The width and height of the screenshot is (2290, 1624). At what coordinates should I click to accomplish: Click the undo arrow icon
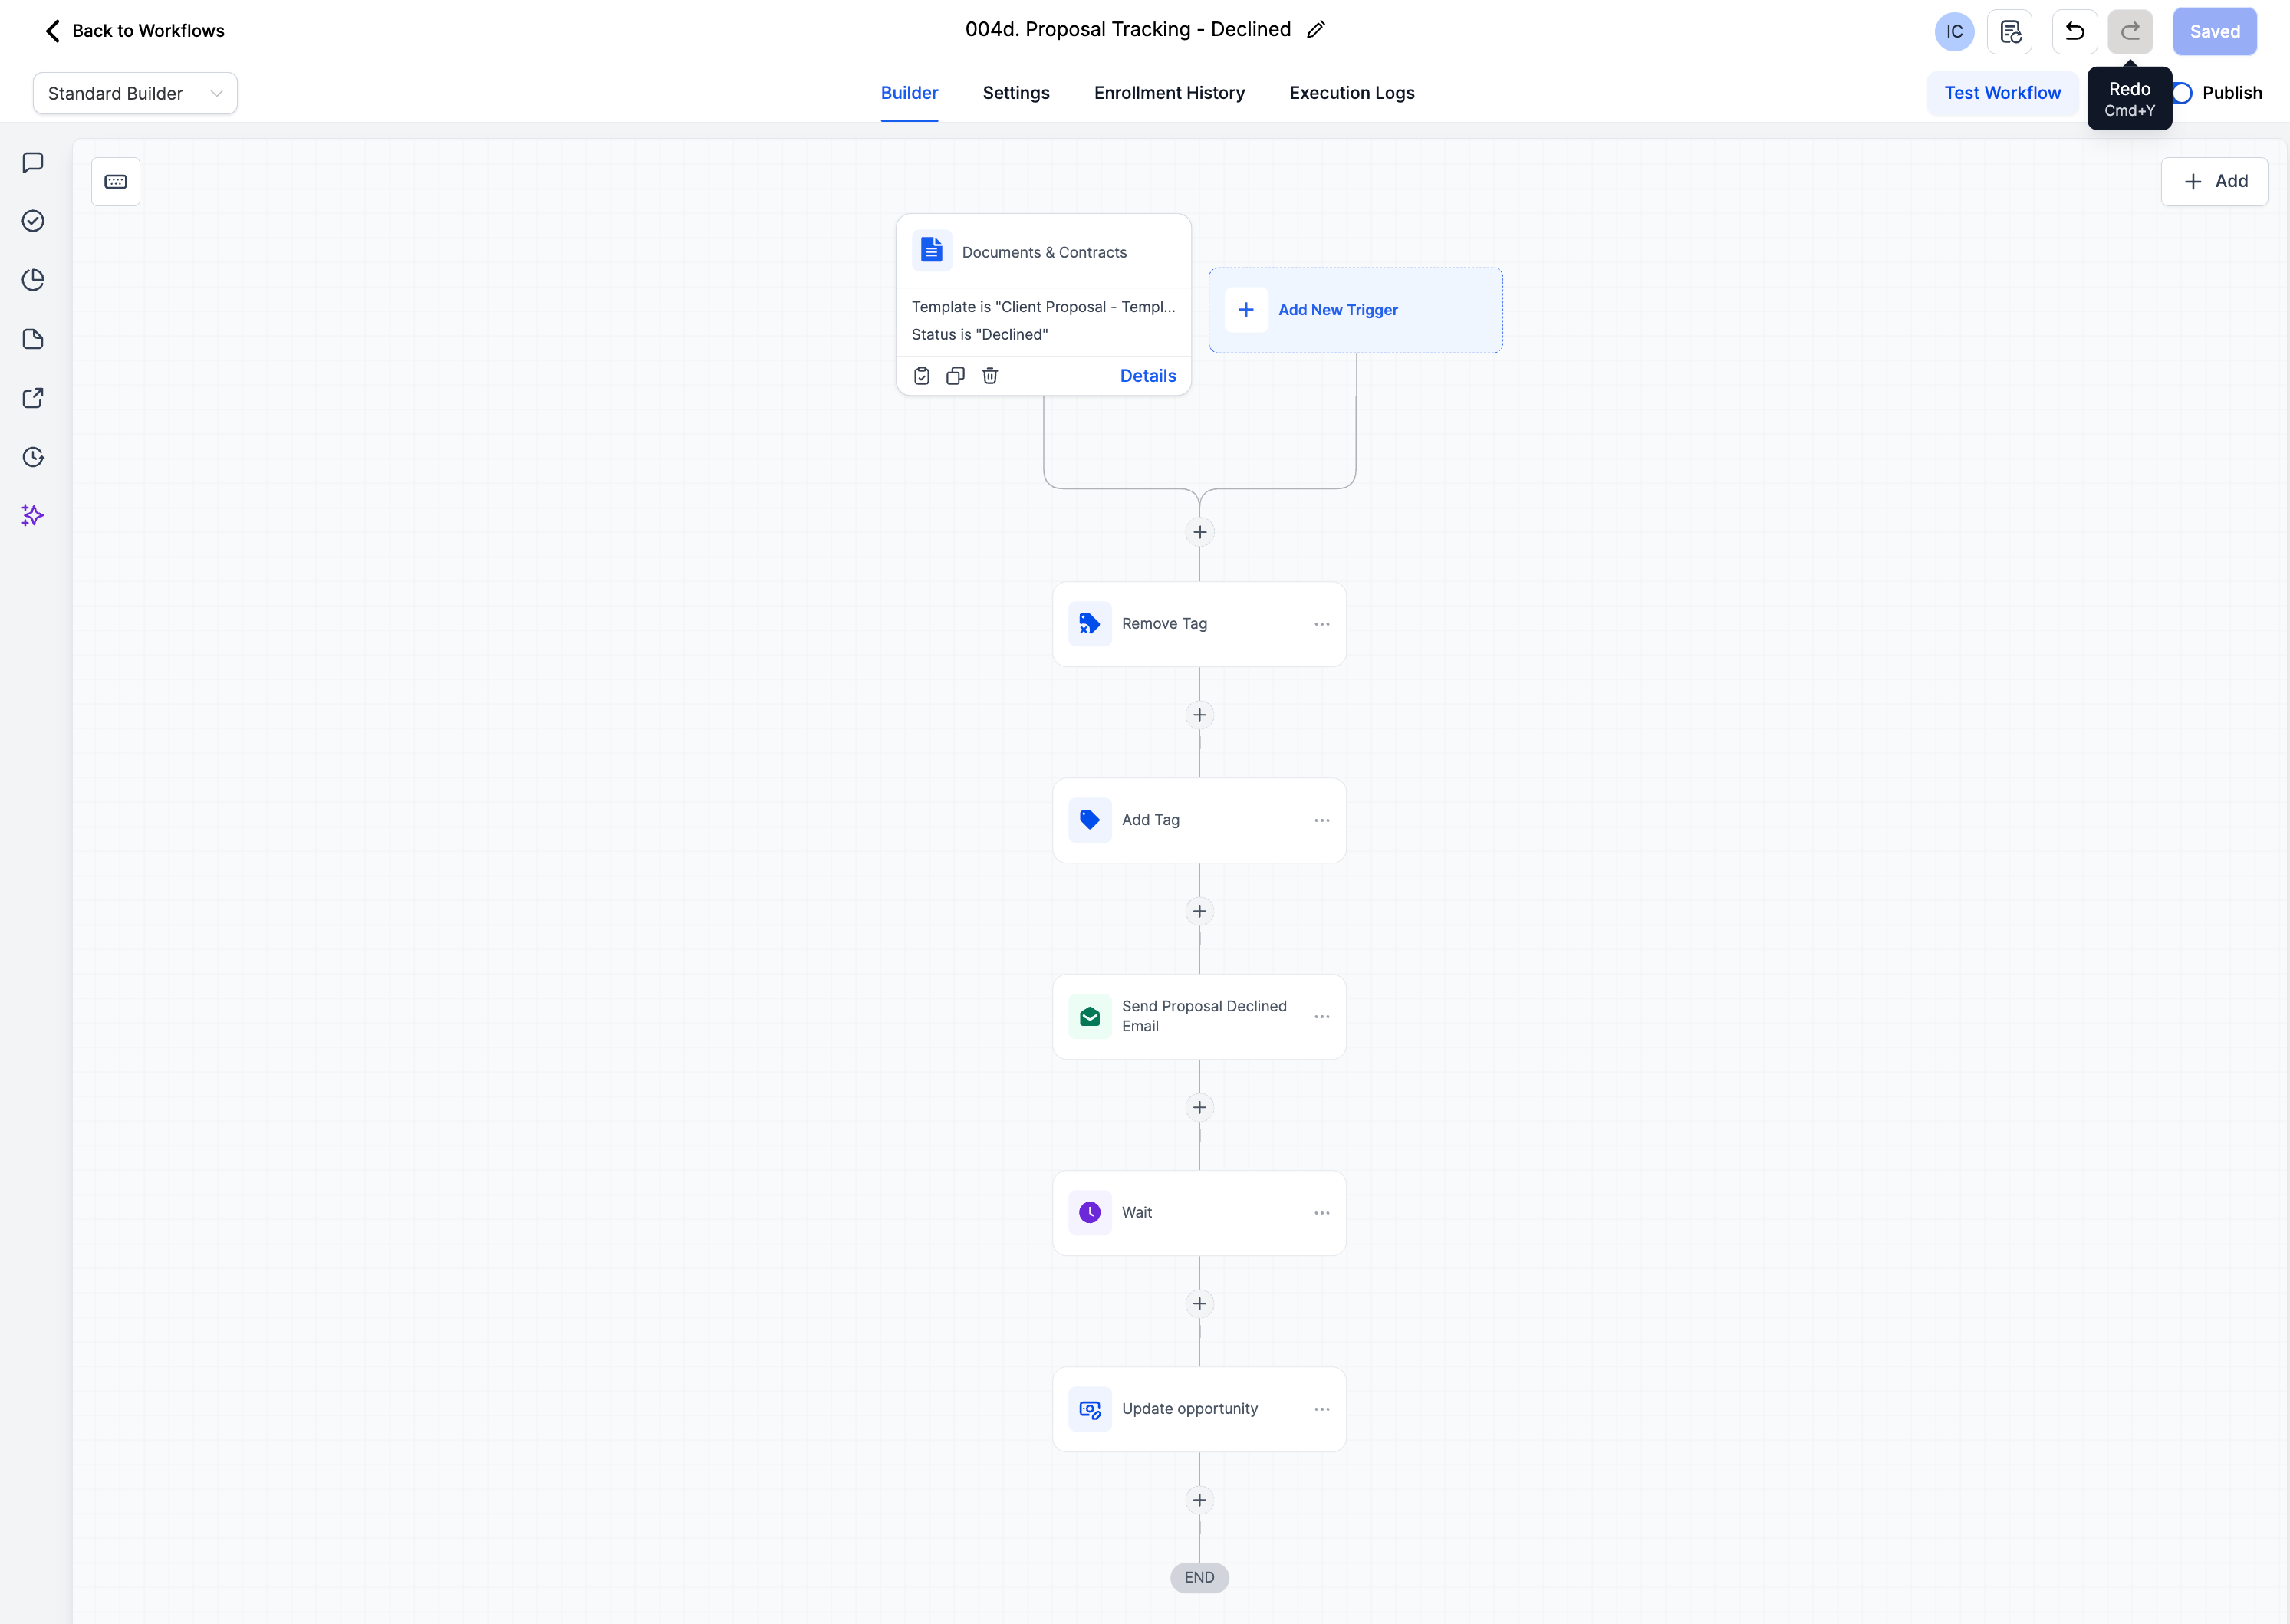pos(2074,31)
